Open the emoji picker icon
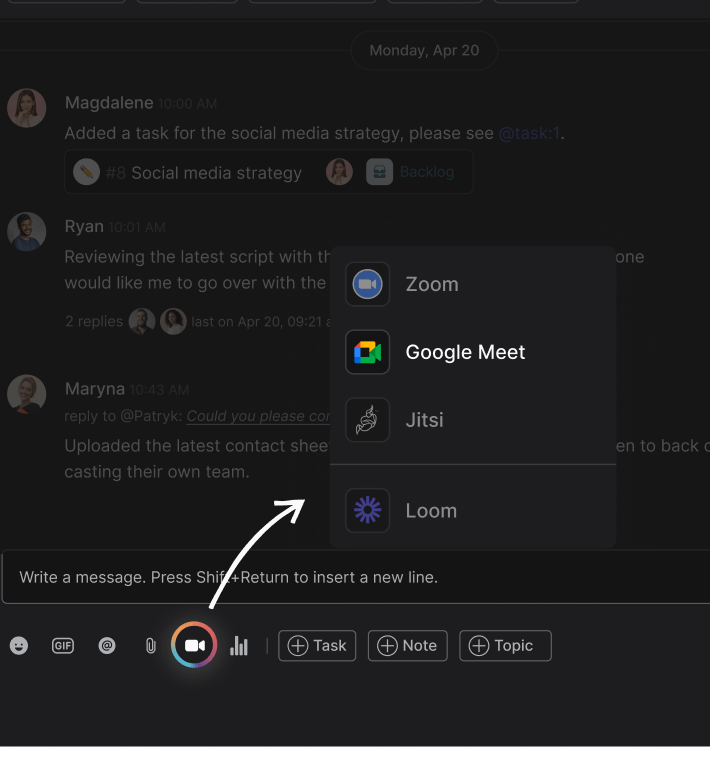Viewport: 710px width, 763px height. (19, 646)
